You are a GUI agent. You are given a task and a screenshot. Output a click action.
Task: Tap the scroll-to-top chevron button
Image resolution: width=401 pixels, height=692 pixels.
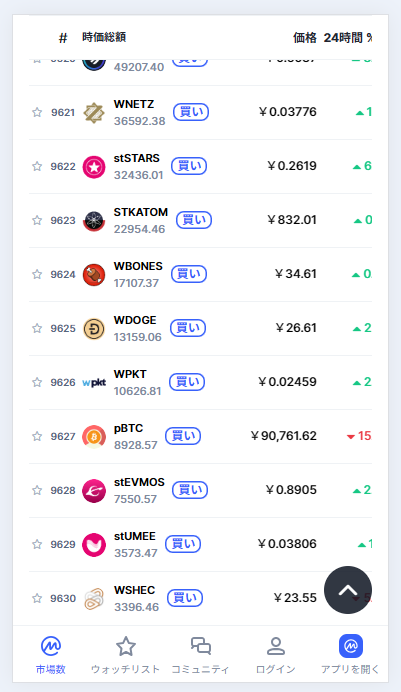[x=348, y=590]
